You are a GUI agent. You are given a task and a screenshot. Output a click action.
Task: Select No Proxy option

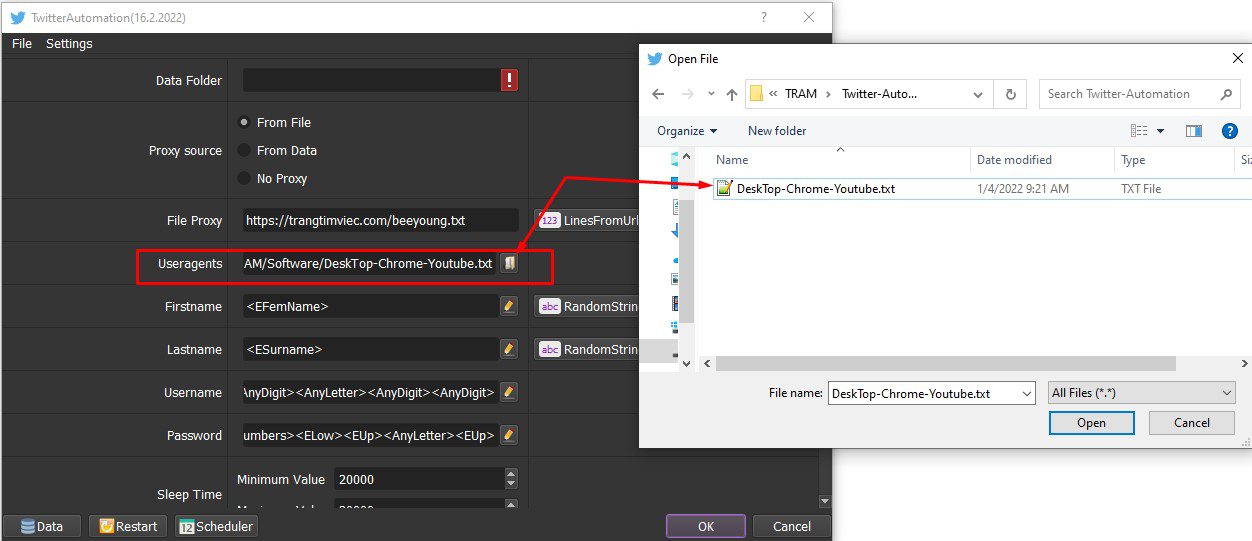[x=244, y=178]
